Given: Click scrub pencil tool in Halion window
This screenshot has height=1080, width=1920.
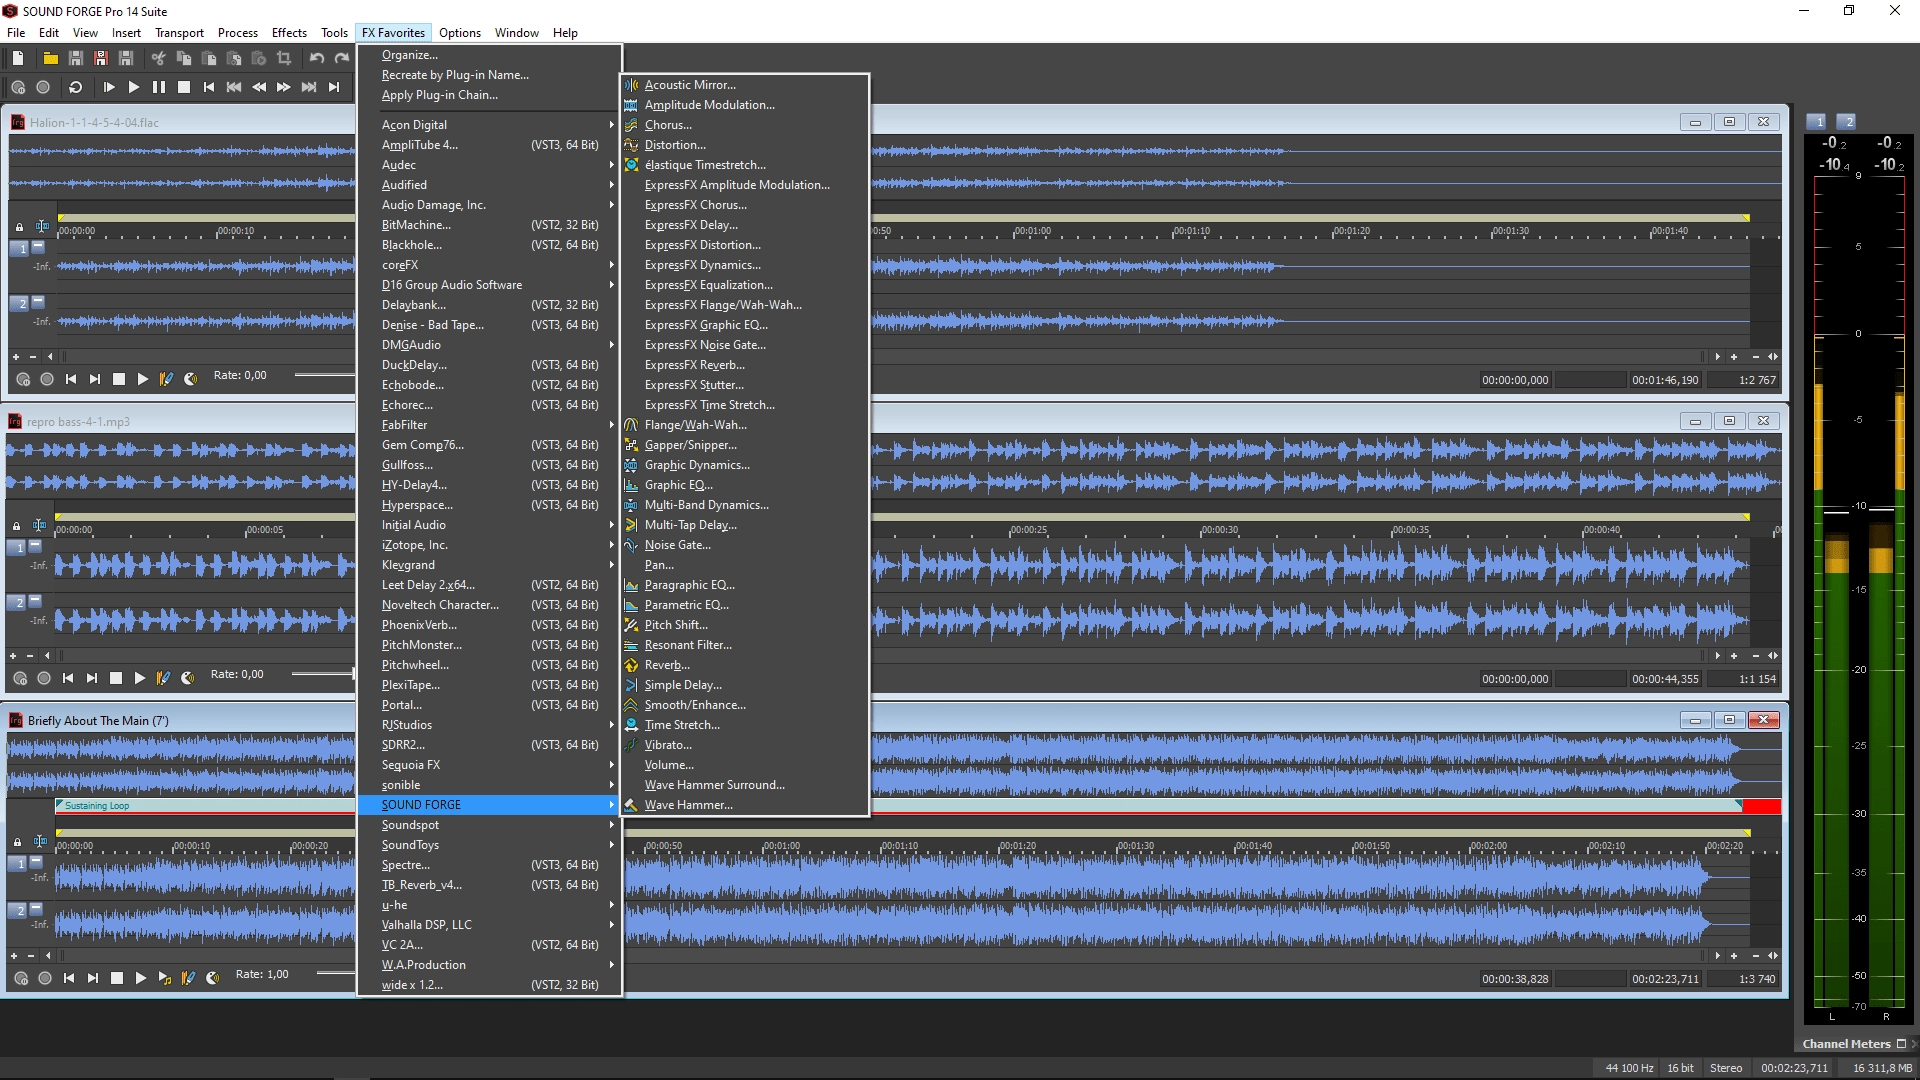Looking at the screenshot, I should pyautogui.click(x=166, y=379).
